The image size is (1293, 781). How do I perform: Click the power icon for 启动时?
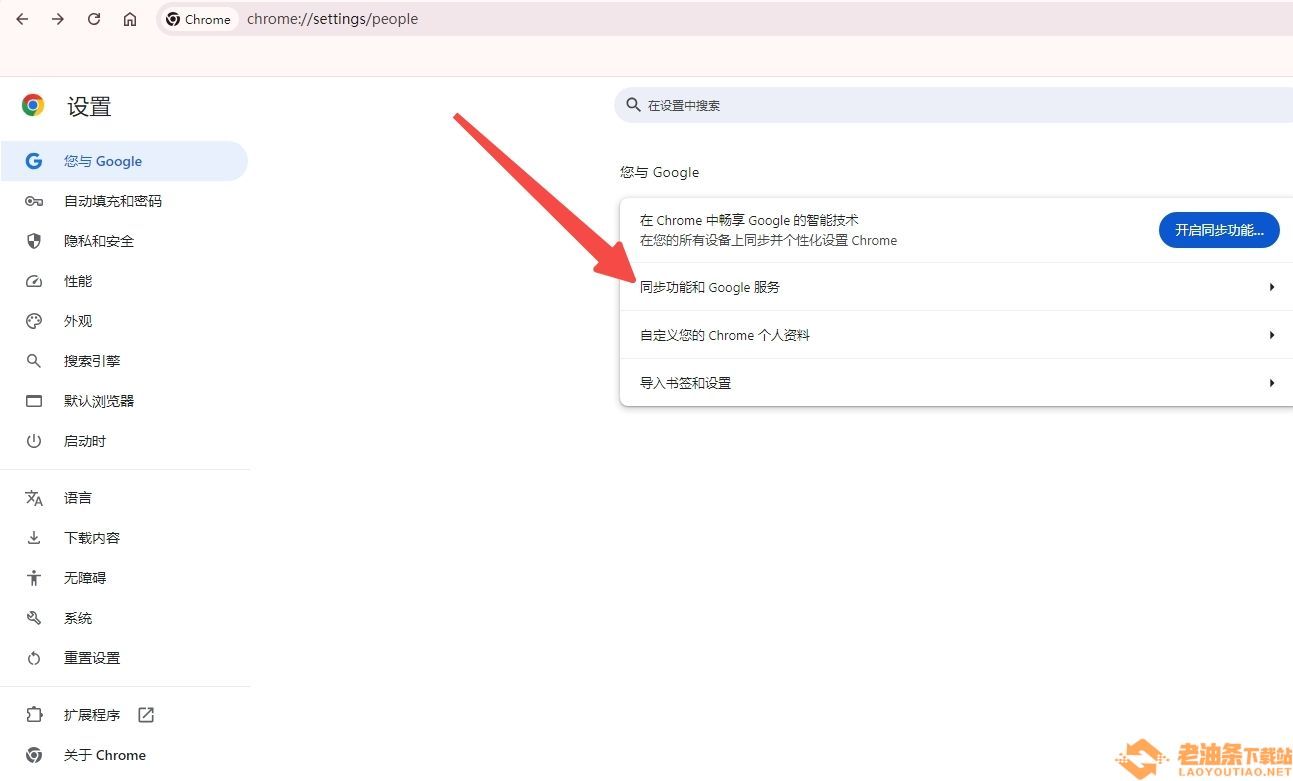coord(34,441)
